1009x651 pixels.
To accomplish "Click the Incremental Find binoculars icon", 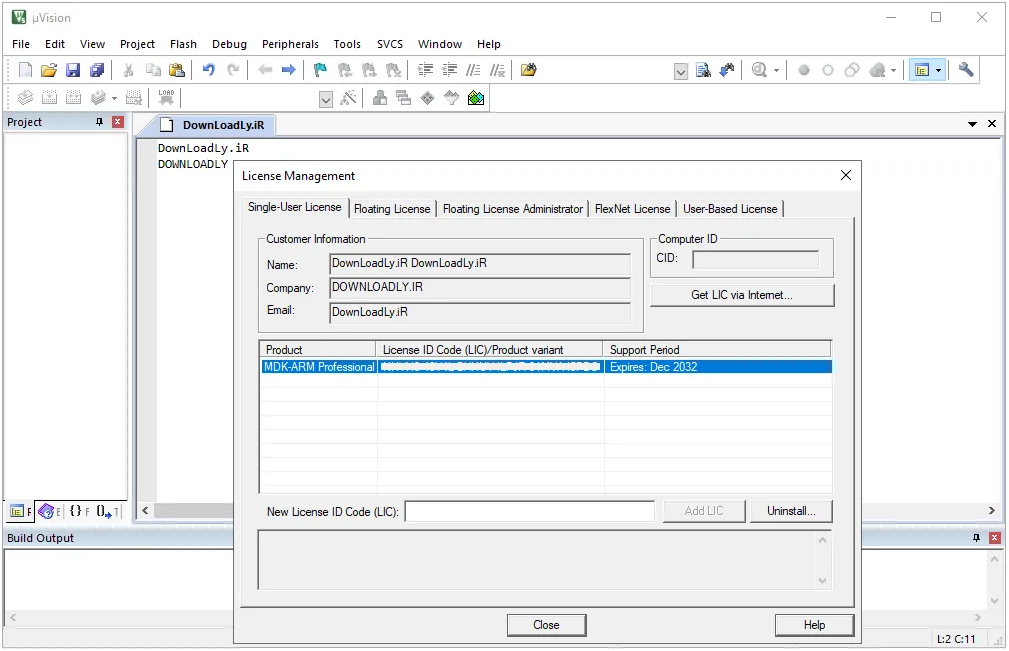I will pos(727,70).
